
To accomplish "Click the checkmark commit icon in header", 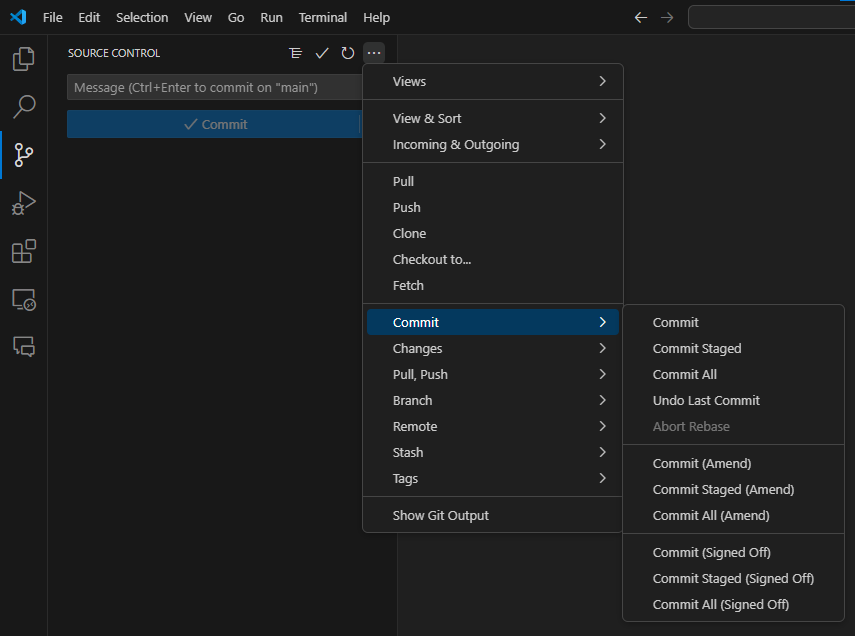I will (x=322, y=53).
